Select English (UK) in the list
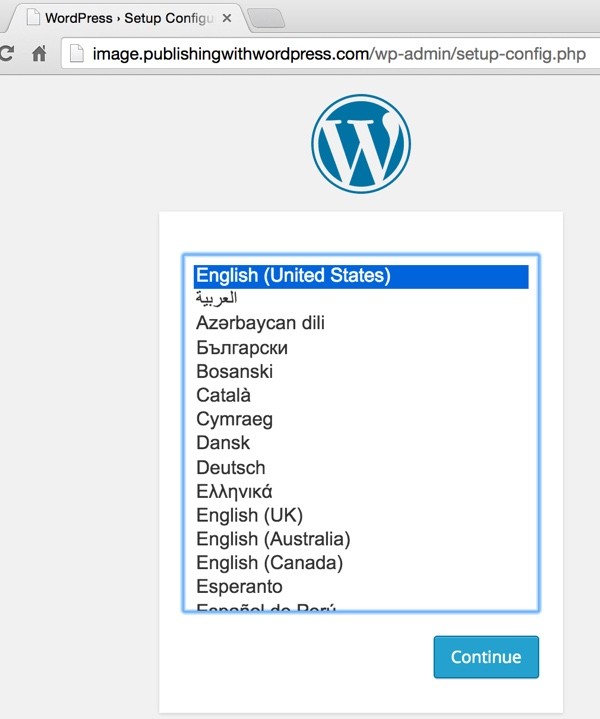 pos(361,515)
